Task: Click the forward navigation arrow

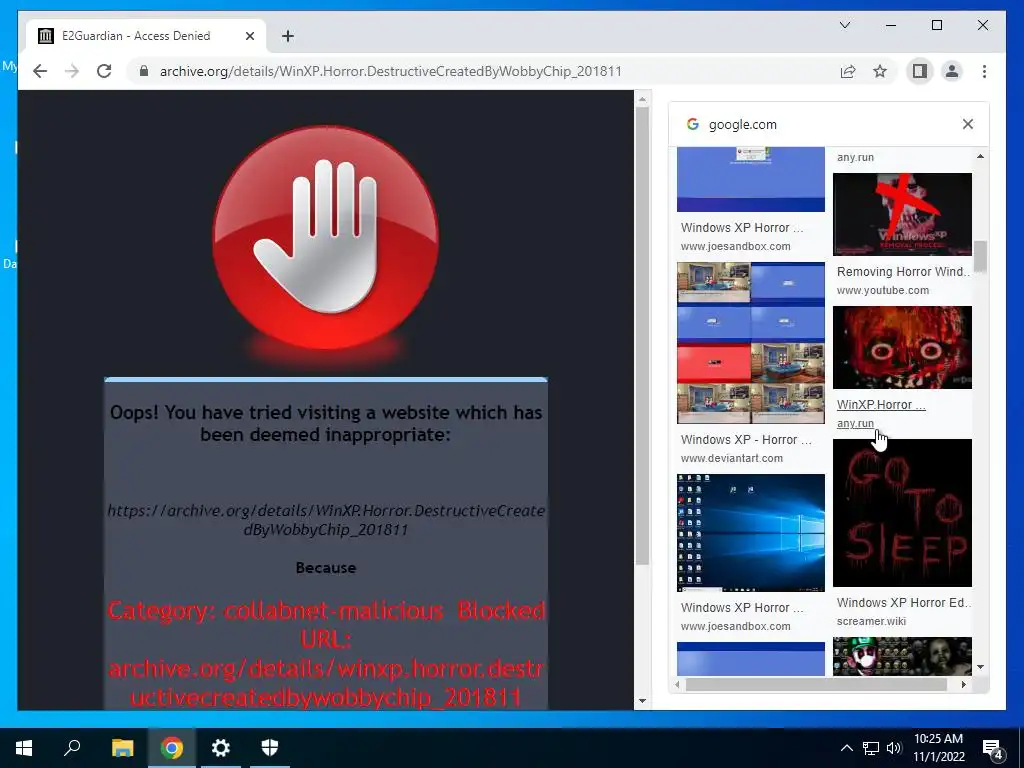Action: point(72,71)
